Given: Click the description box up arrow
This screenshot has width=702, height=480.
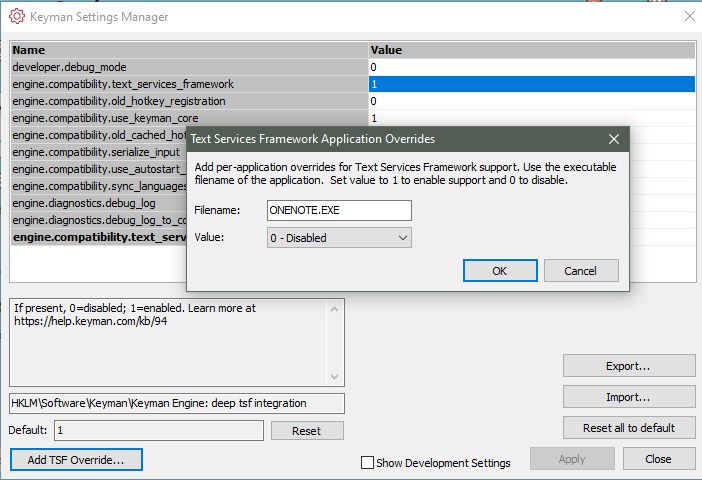Looking at the screenshot, I should click(334, 309).
